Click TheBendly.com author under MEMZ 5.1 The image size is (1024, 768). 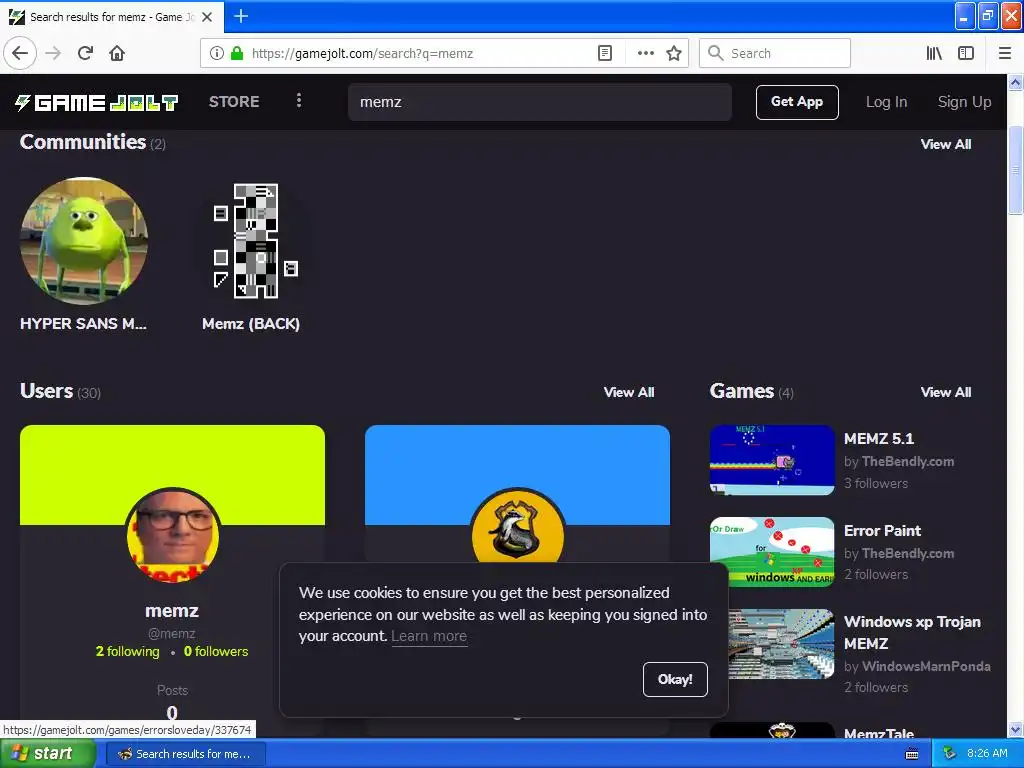[908, 462]
